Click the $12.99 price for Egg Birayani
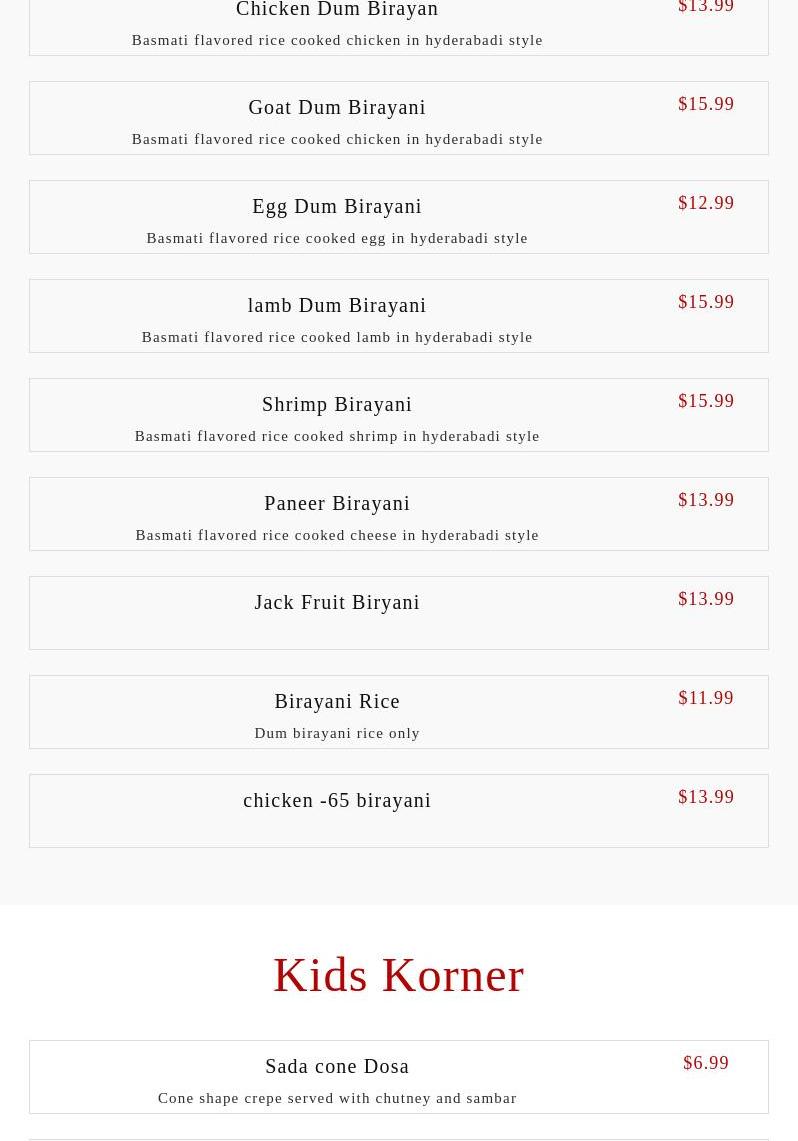 pos(706,203)
